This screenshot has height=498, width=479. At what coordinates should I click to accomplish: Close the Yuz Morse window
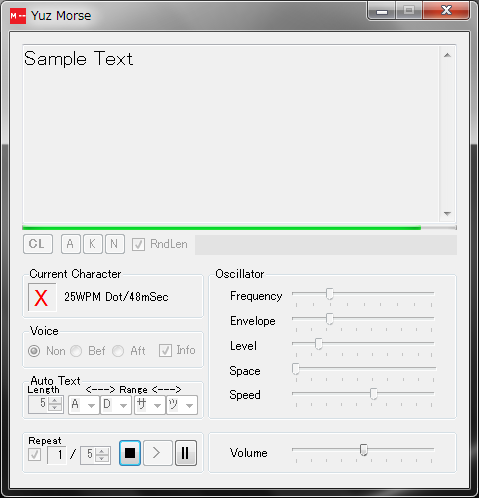click(x=446, y=11)
